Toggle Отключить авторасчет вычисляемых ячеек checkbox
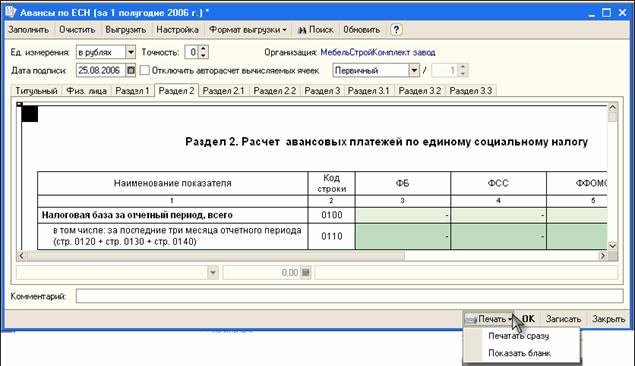Image resolution: width=635 pixels, height=366 pixels. pos(145,70)
